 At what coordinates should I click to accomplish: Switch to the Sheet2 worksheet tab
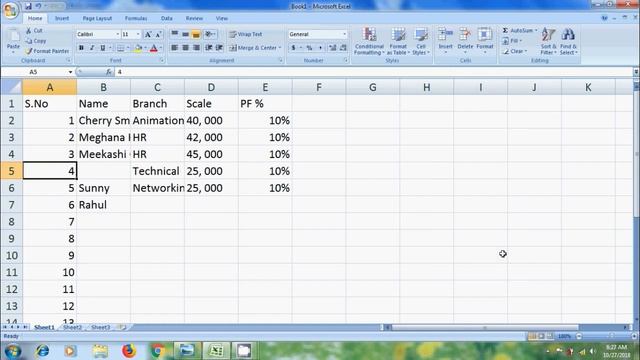tap(72, 327)
